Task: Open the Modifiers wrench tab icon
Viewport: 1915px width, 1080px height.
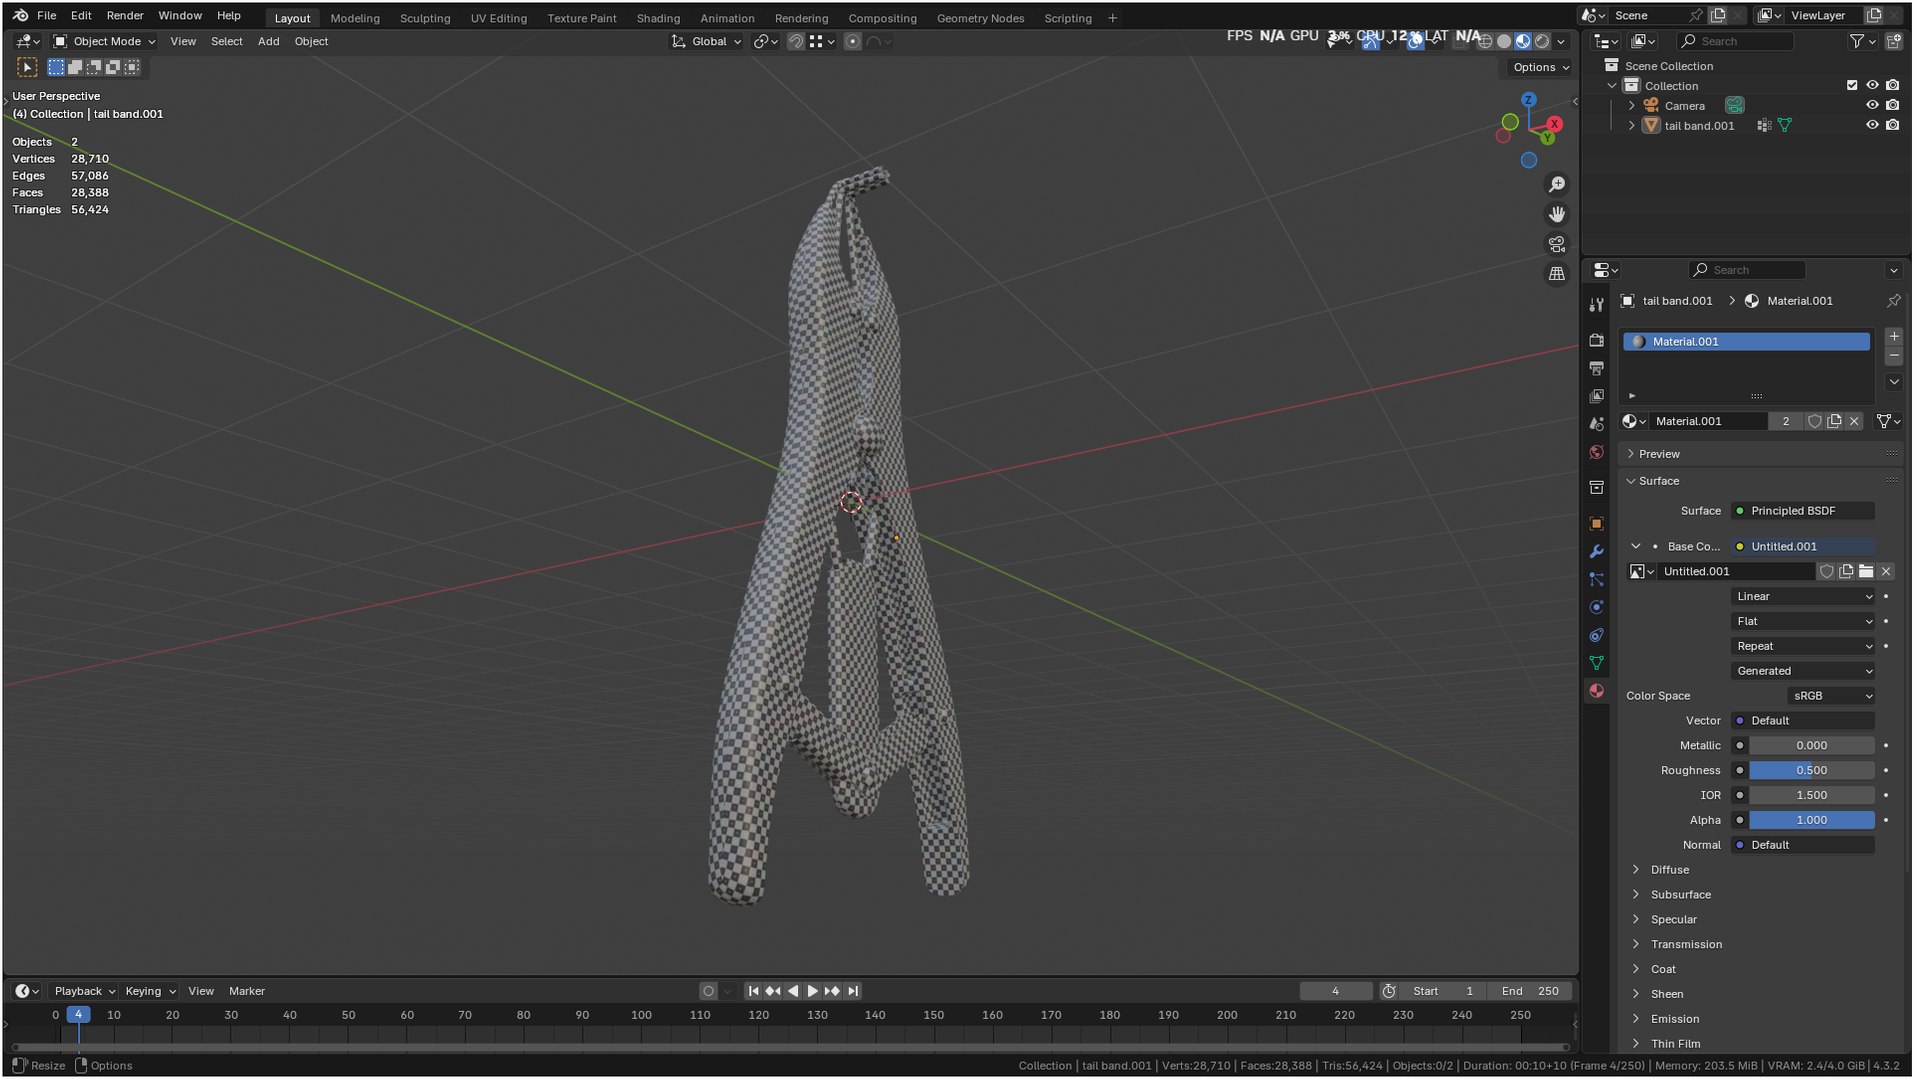Action: [x=1597, y=552]
